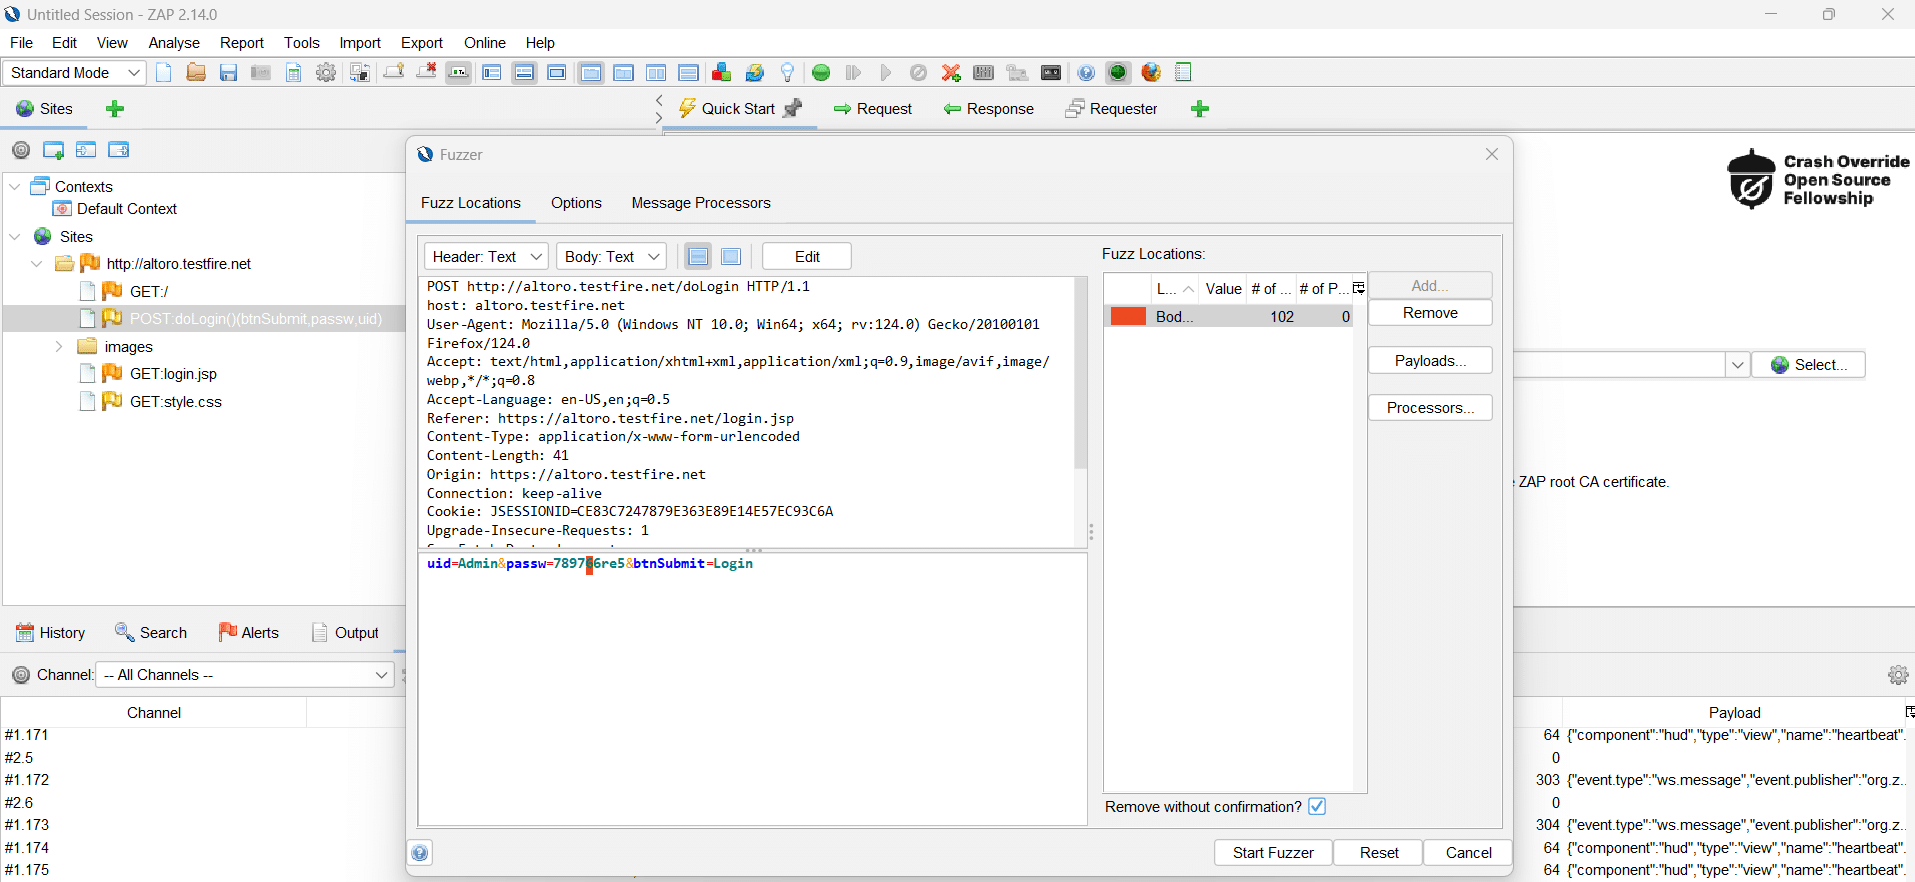
Task: Toggle Remove without confirmation checkbox
Action: (1317, 807)
